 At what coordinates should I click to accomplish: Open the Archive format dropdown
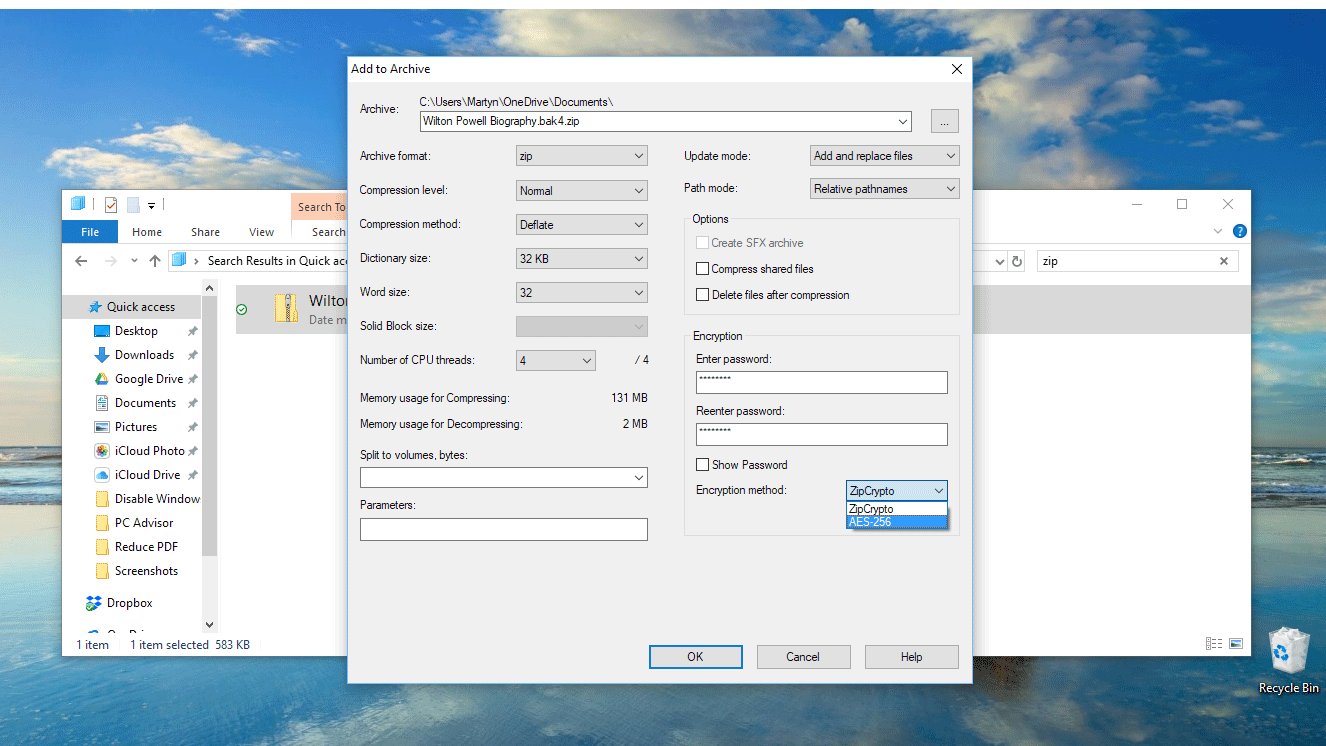(x=582, y=156)
